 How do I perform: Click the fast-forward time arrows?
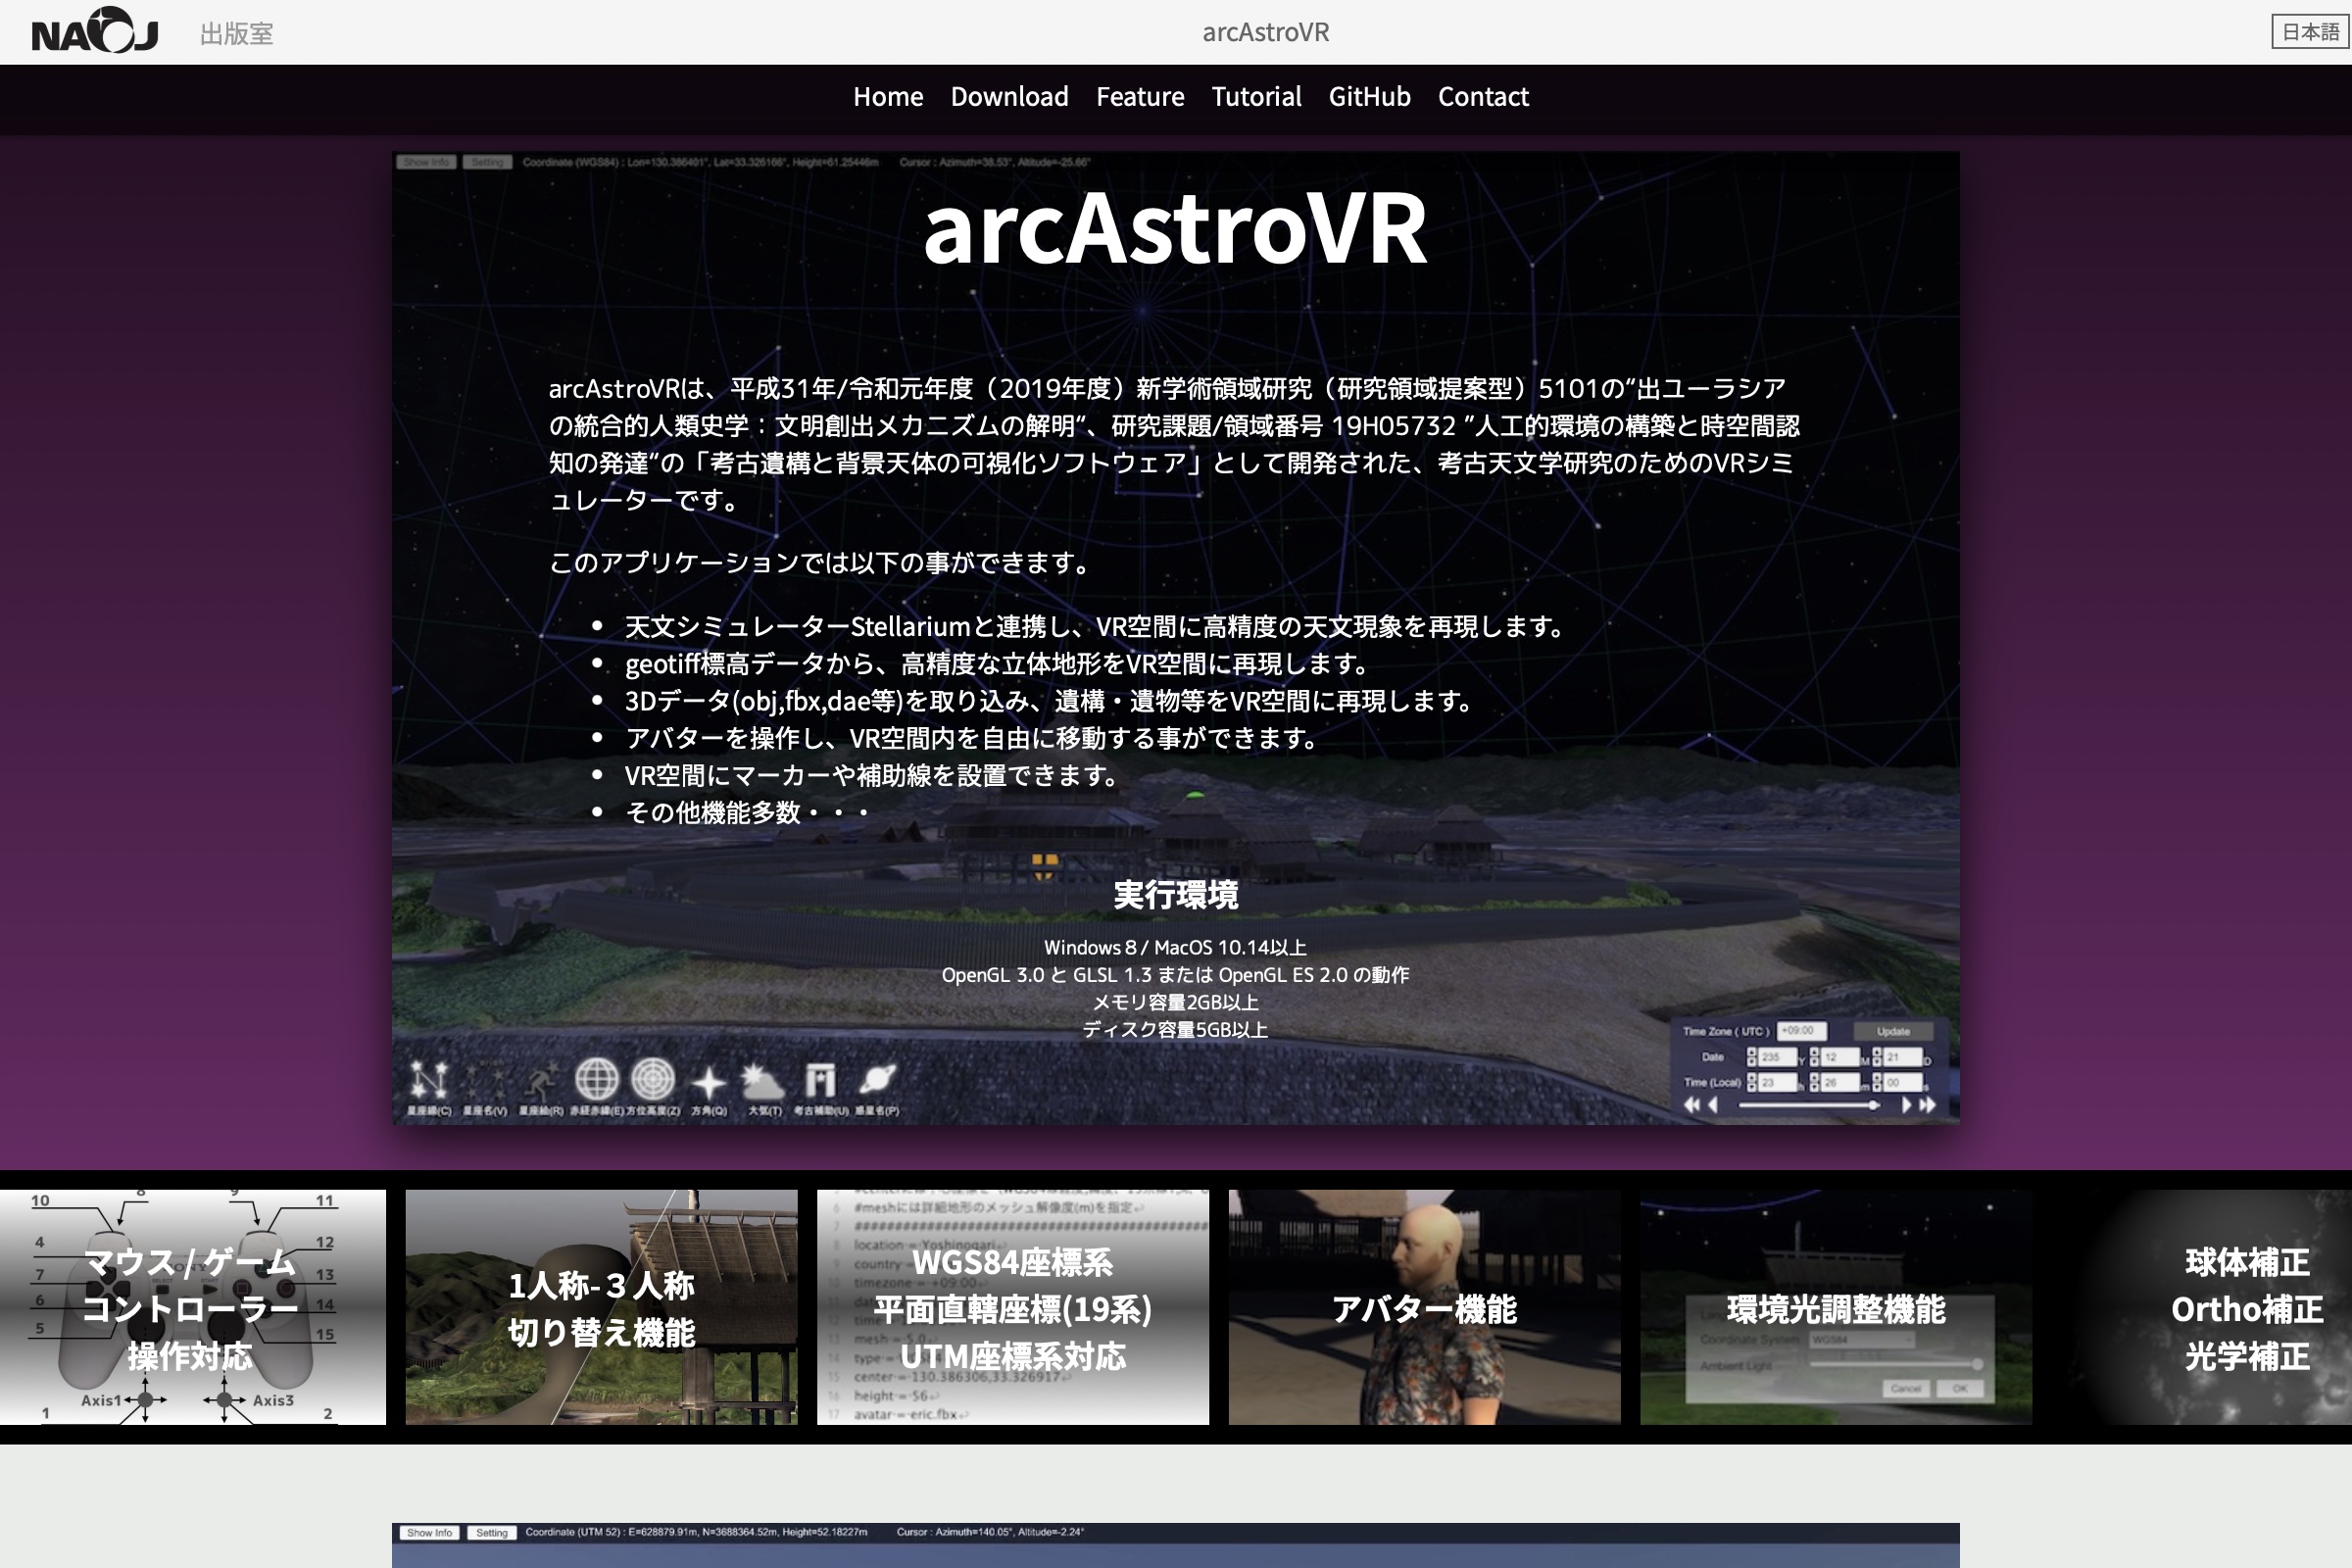(x=1927, y=1105)
